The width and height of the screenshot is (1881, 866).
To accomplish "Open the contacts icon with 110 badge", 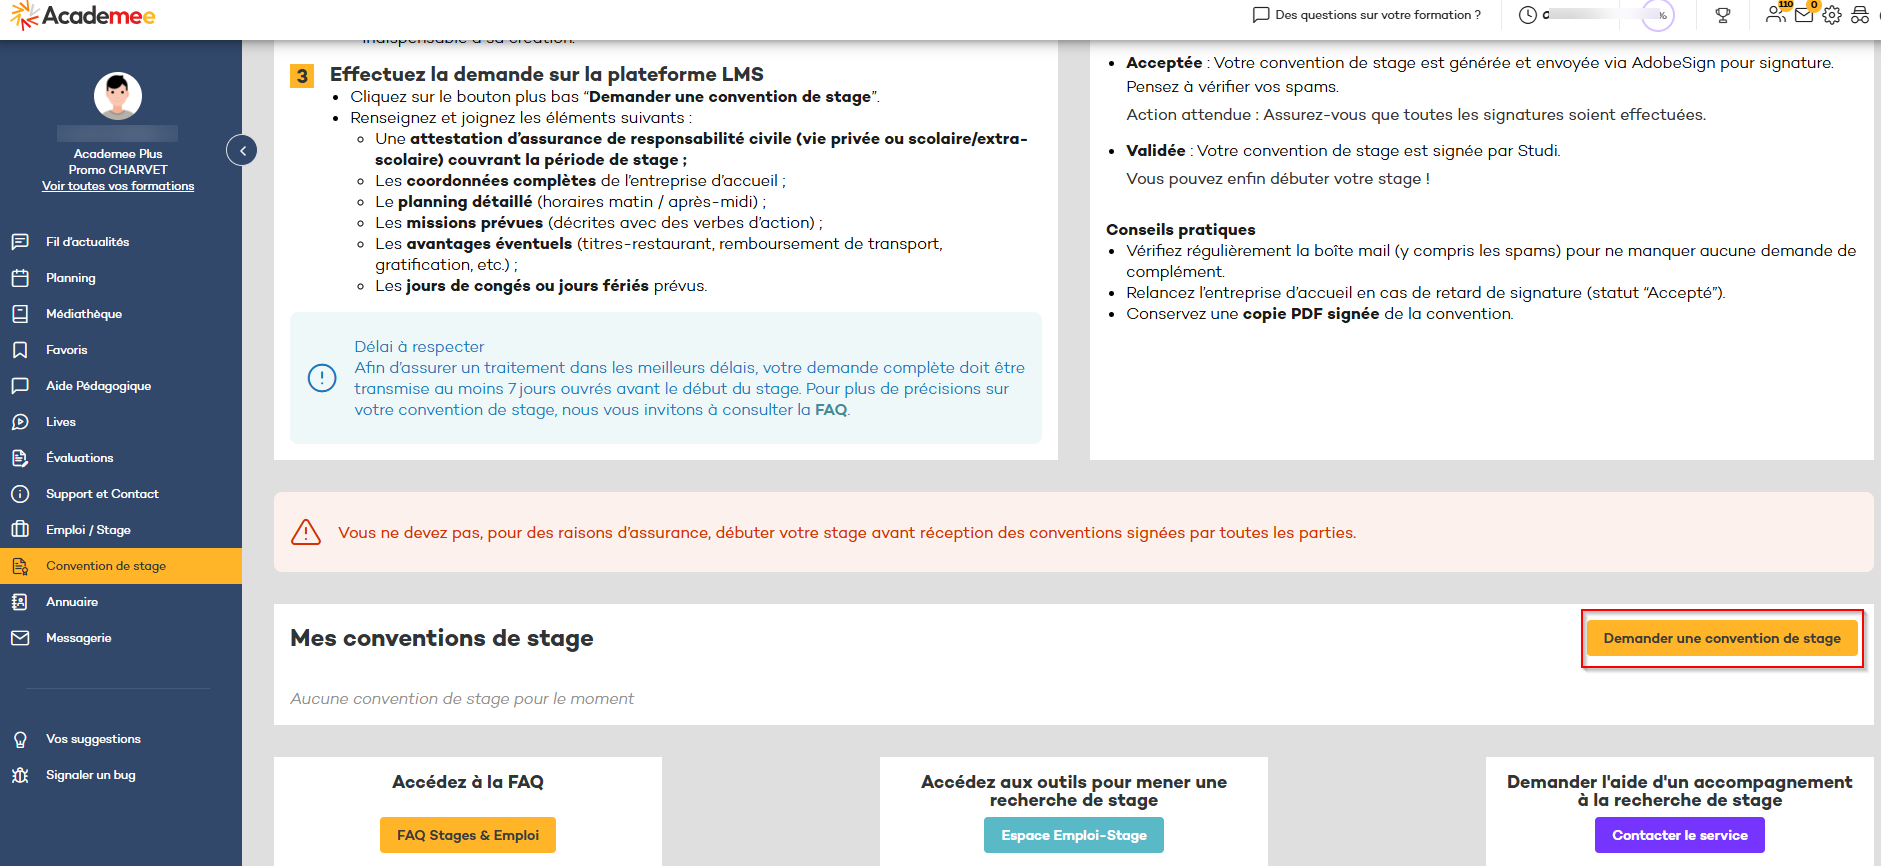I will pos(1775,14).
